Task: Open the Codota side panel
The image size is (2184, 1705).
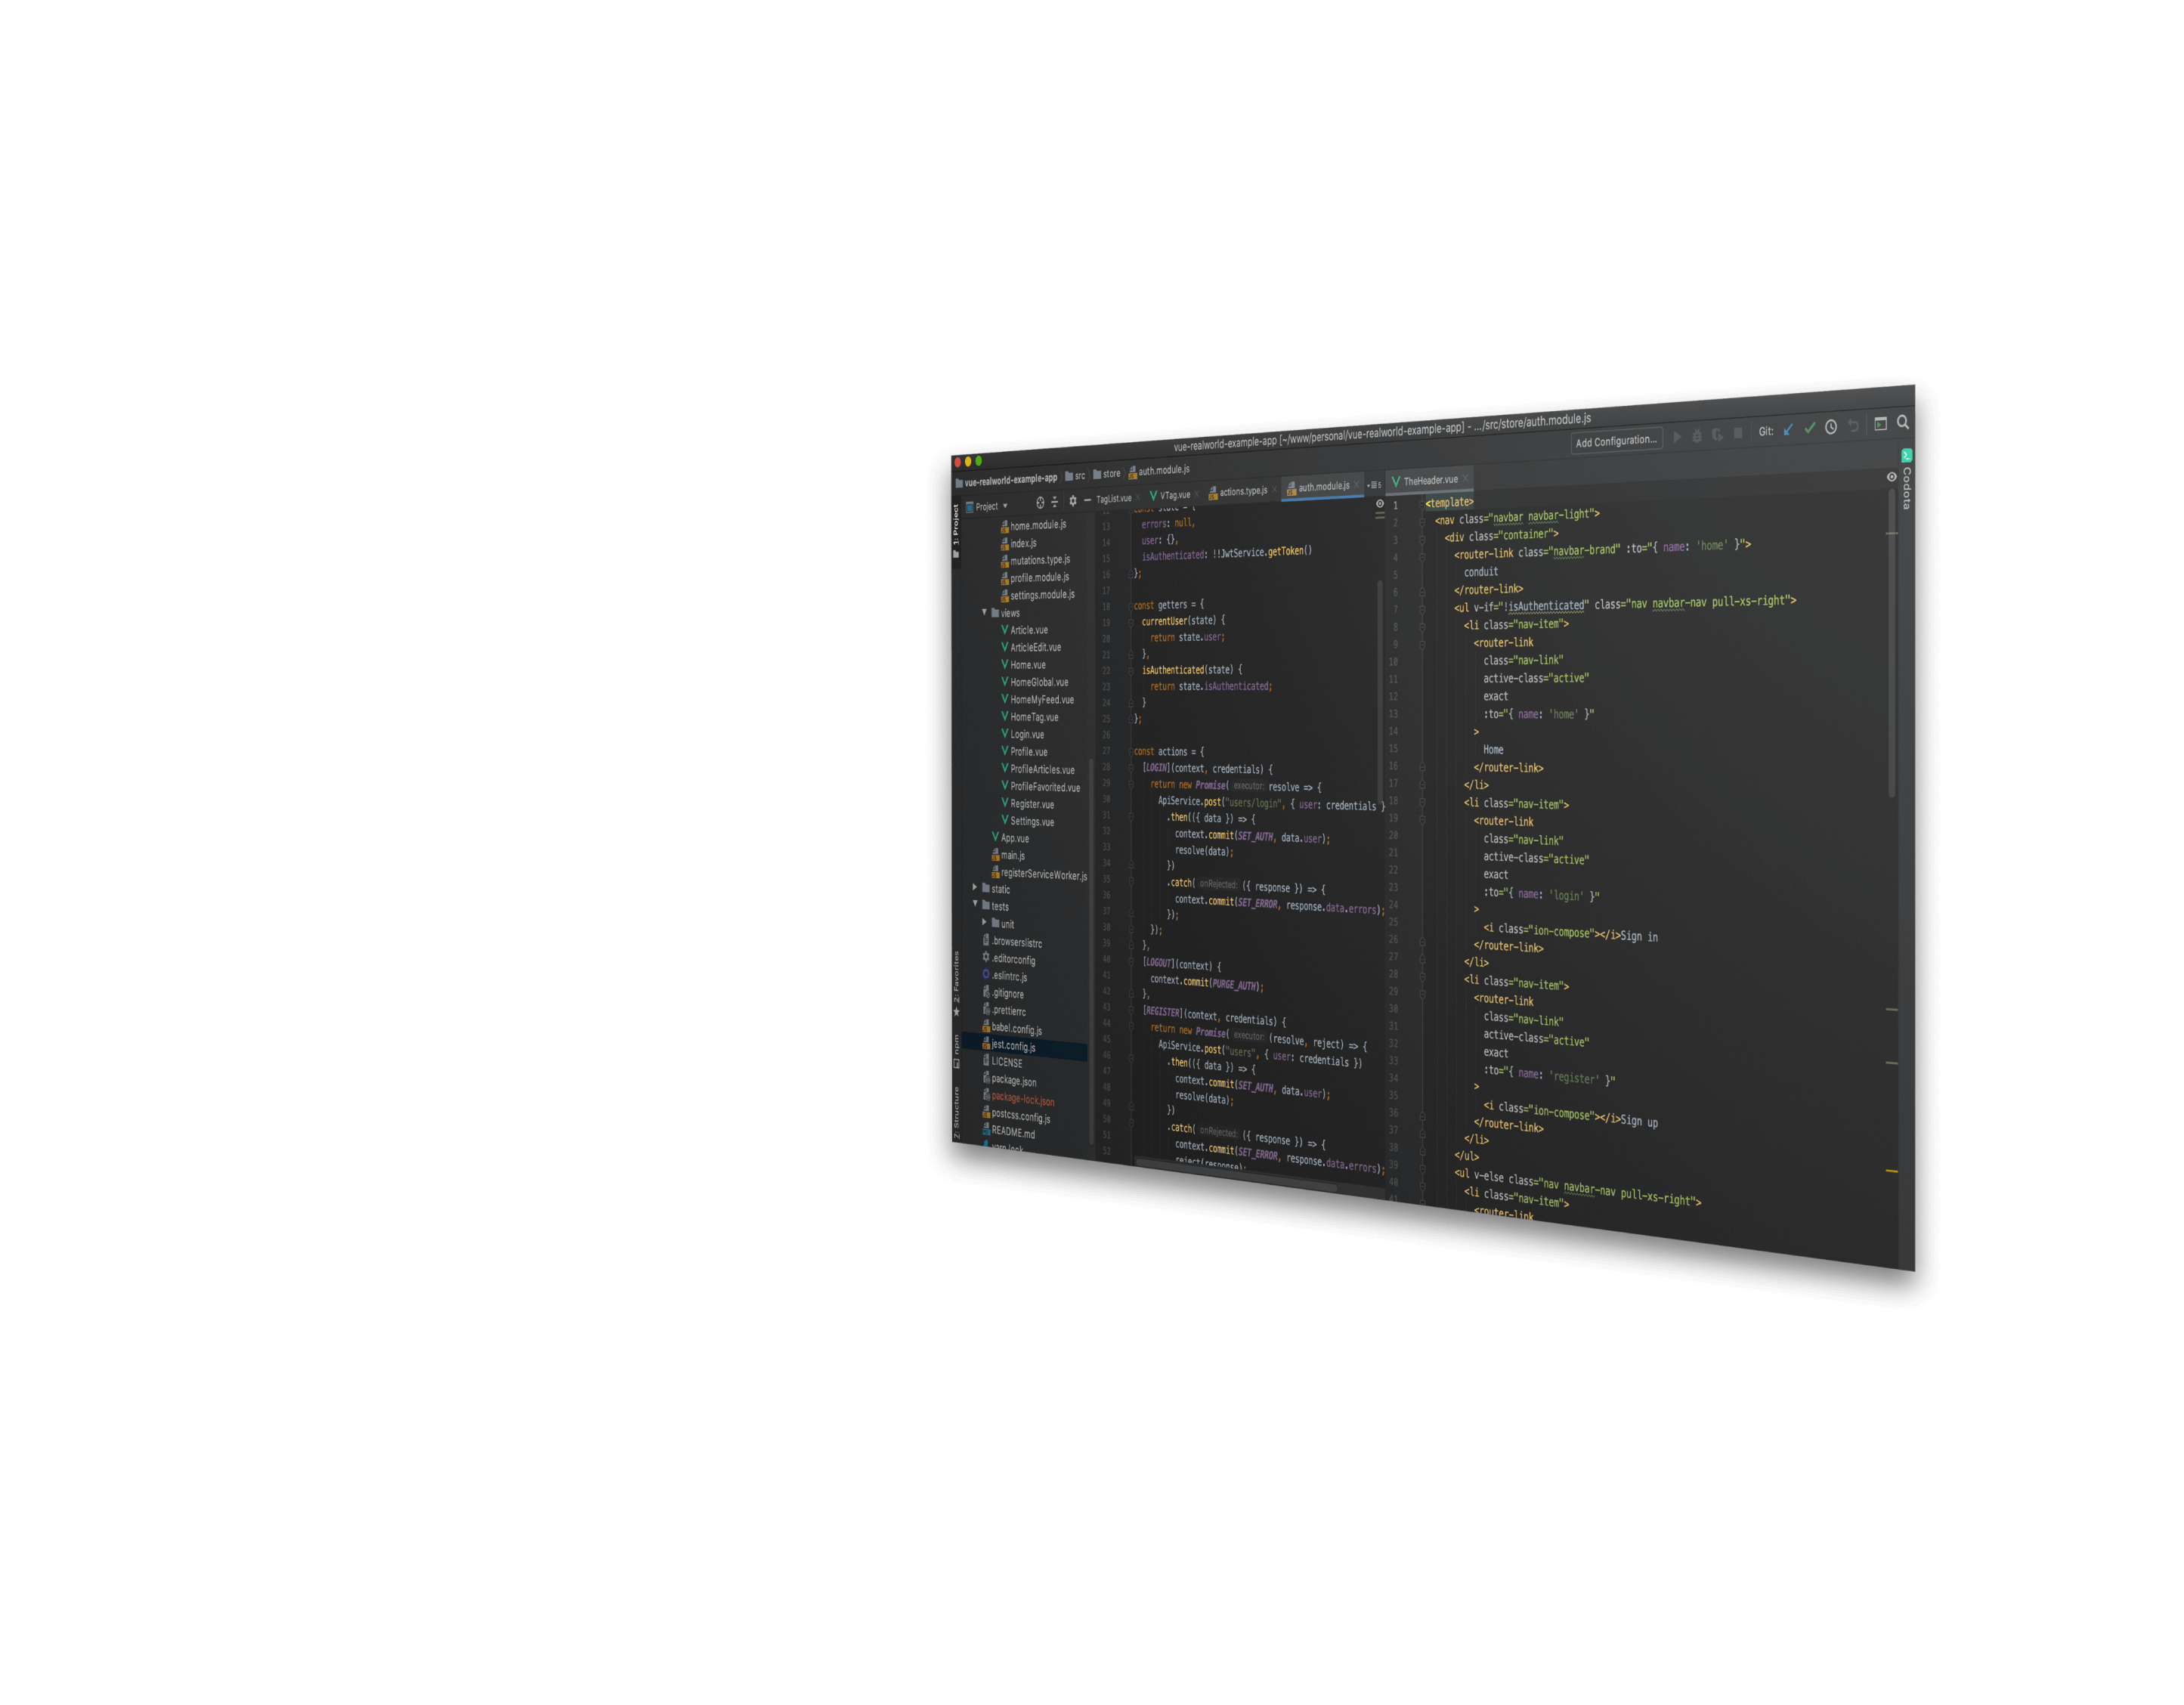Action: coord(1906,488)
